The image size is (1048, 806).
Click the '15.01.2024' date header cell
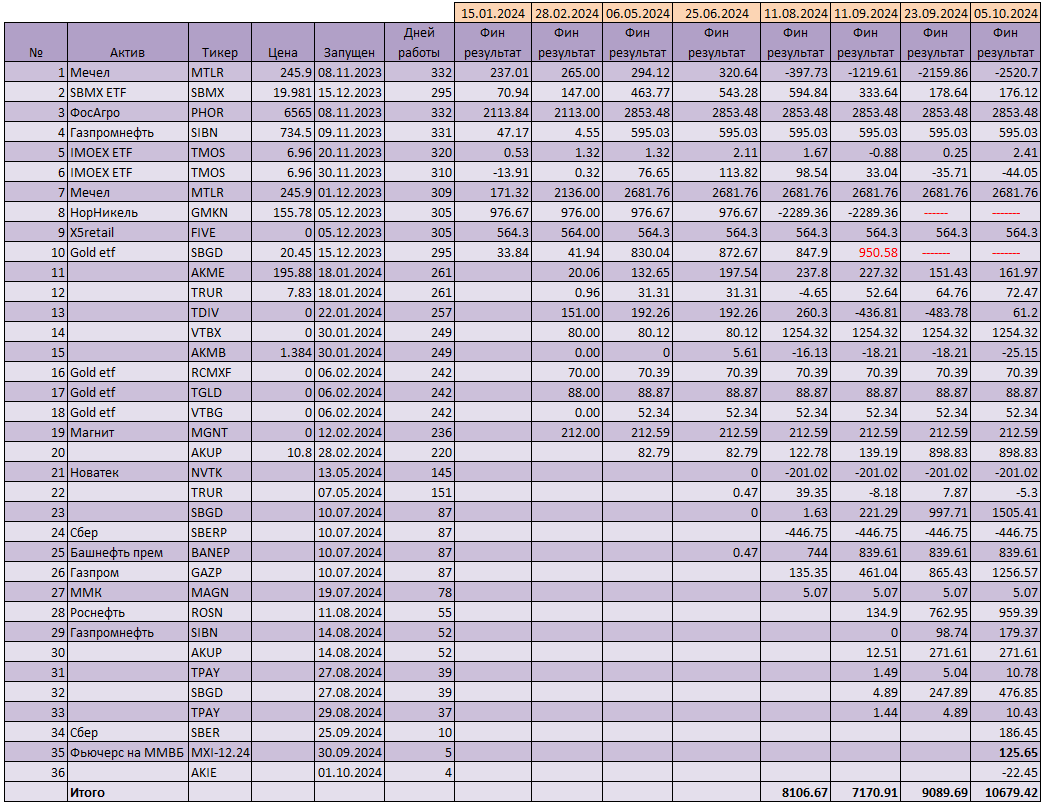point(493,13)
